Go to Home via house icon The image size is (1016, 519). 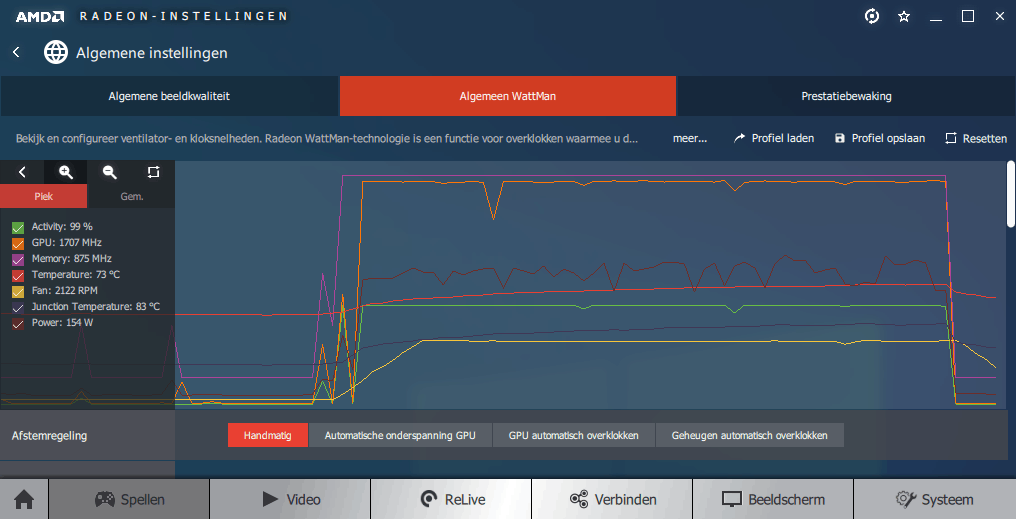pos(24,500)
